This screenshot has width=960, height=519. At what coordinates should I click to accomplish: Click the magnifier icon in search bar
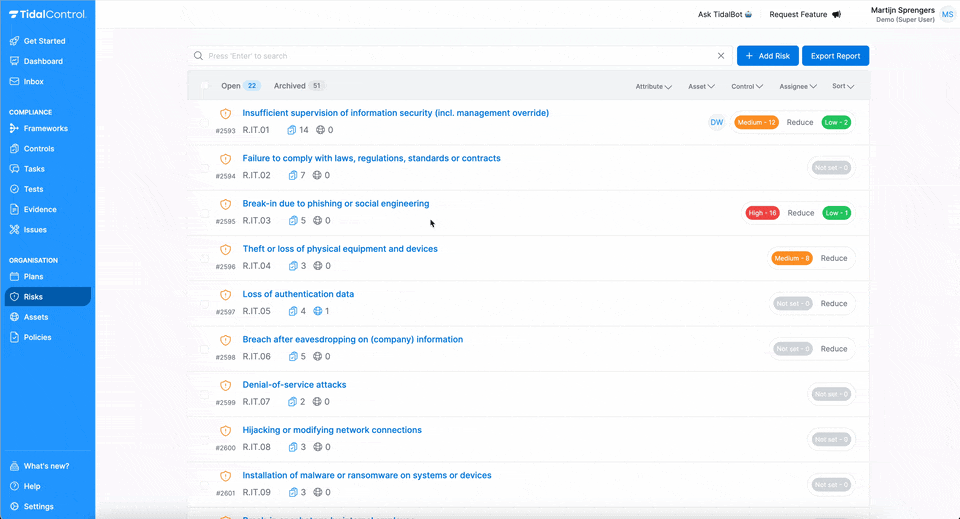[x=198, y=56]
